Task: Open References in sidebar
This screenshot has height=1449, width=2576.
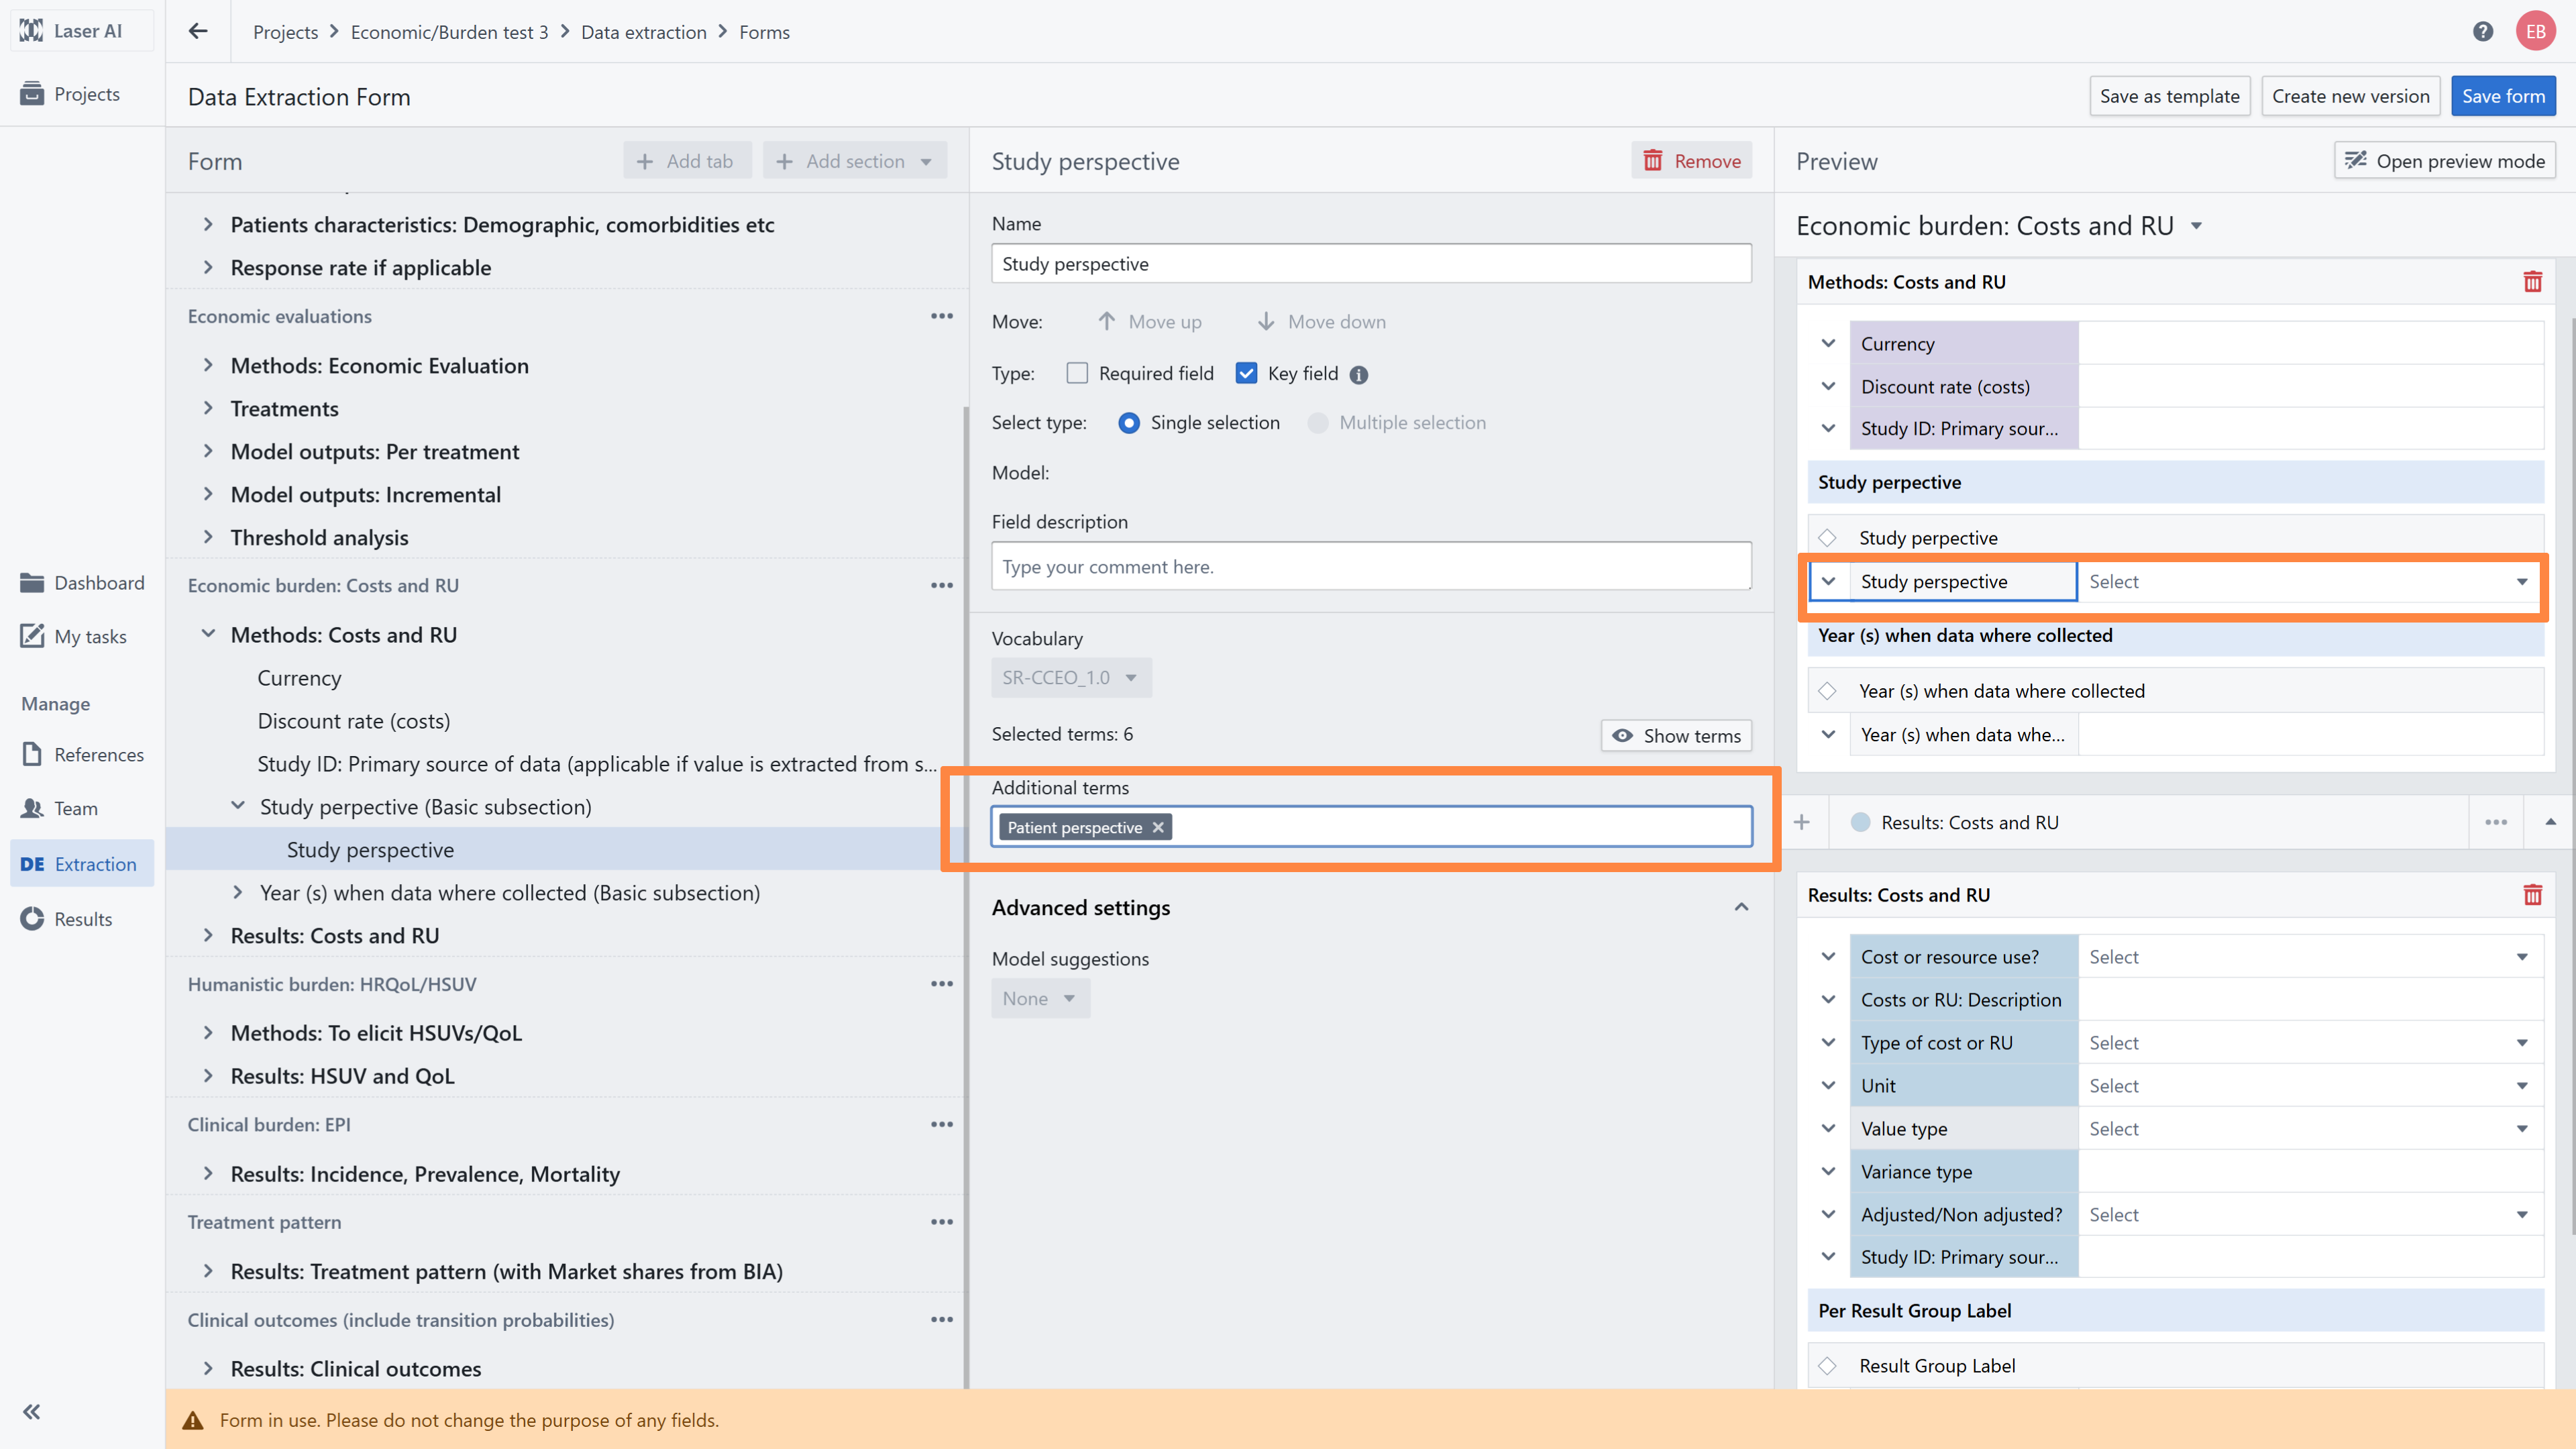Action: click(82, 754)
